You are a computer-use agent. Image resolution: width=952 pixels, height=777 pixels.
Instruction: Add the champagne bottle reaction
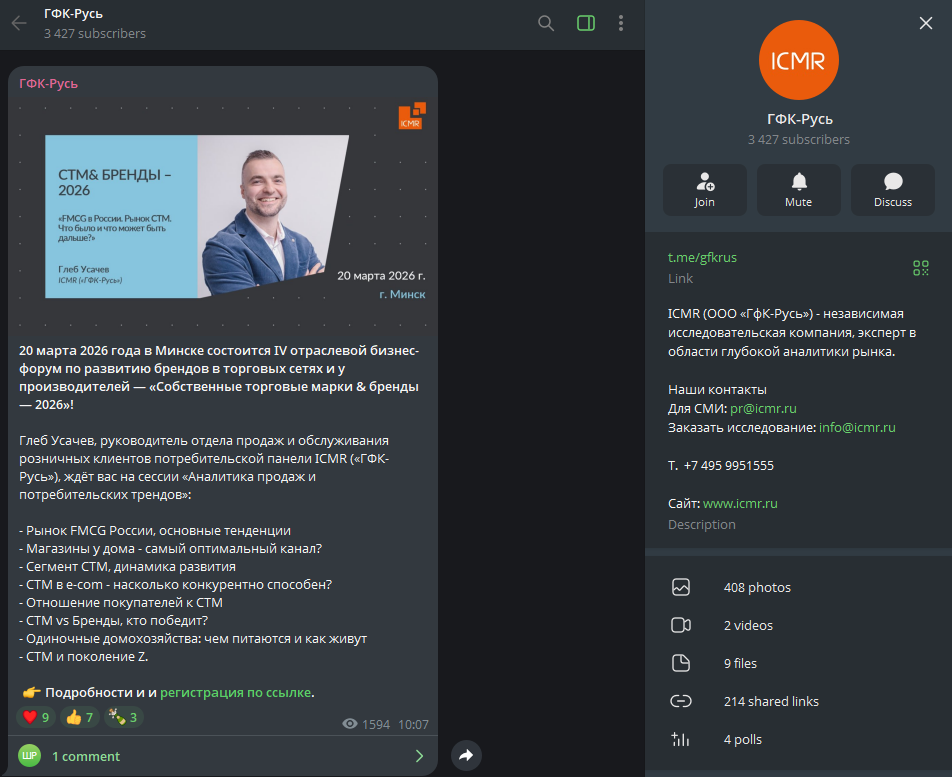pyautogui.click(x=123, y=718)
